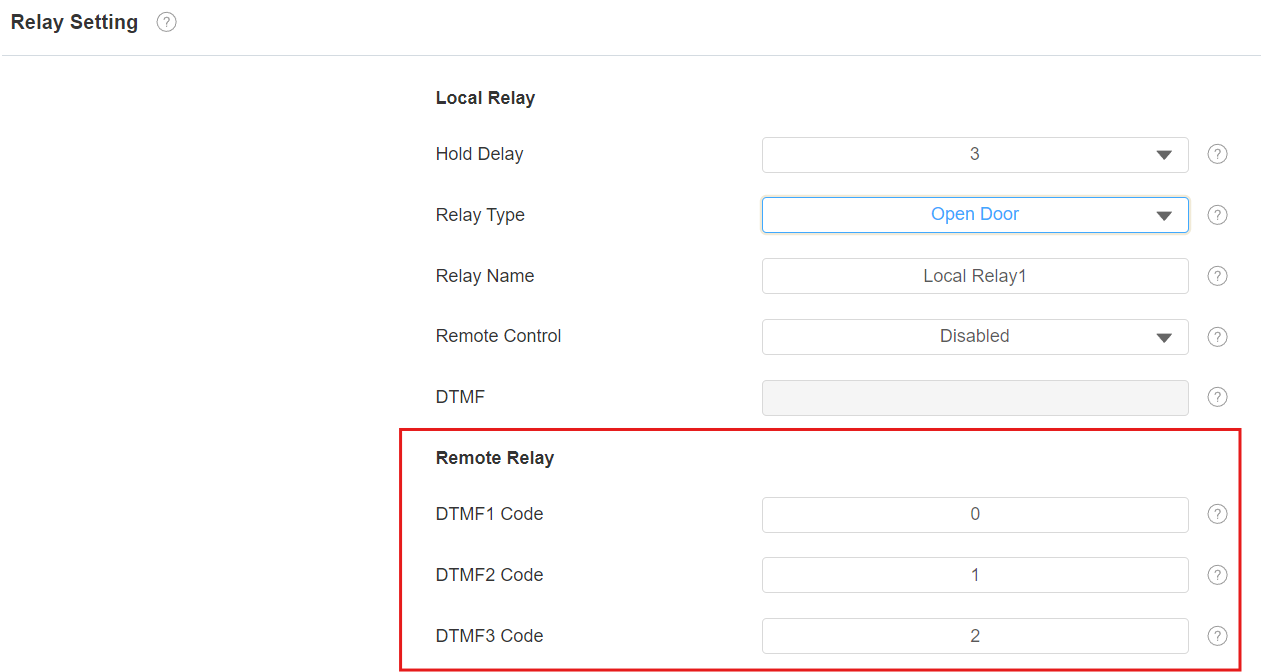Click the greyed-out DTMF field
The image size is (1261, 672).
pyautogui.click(x=975, y=398)
